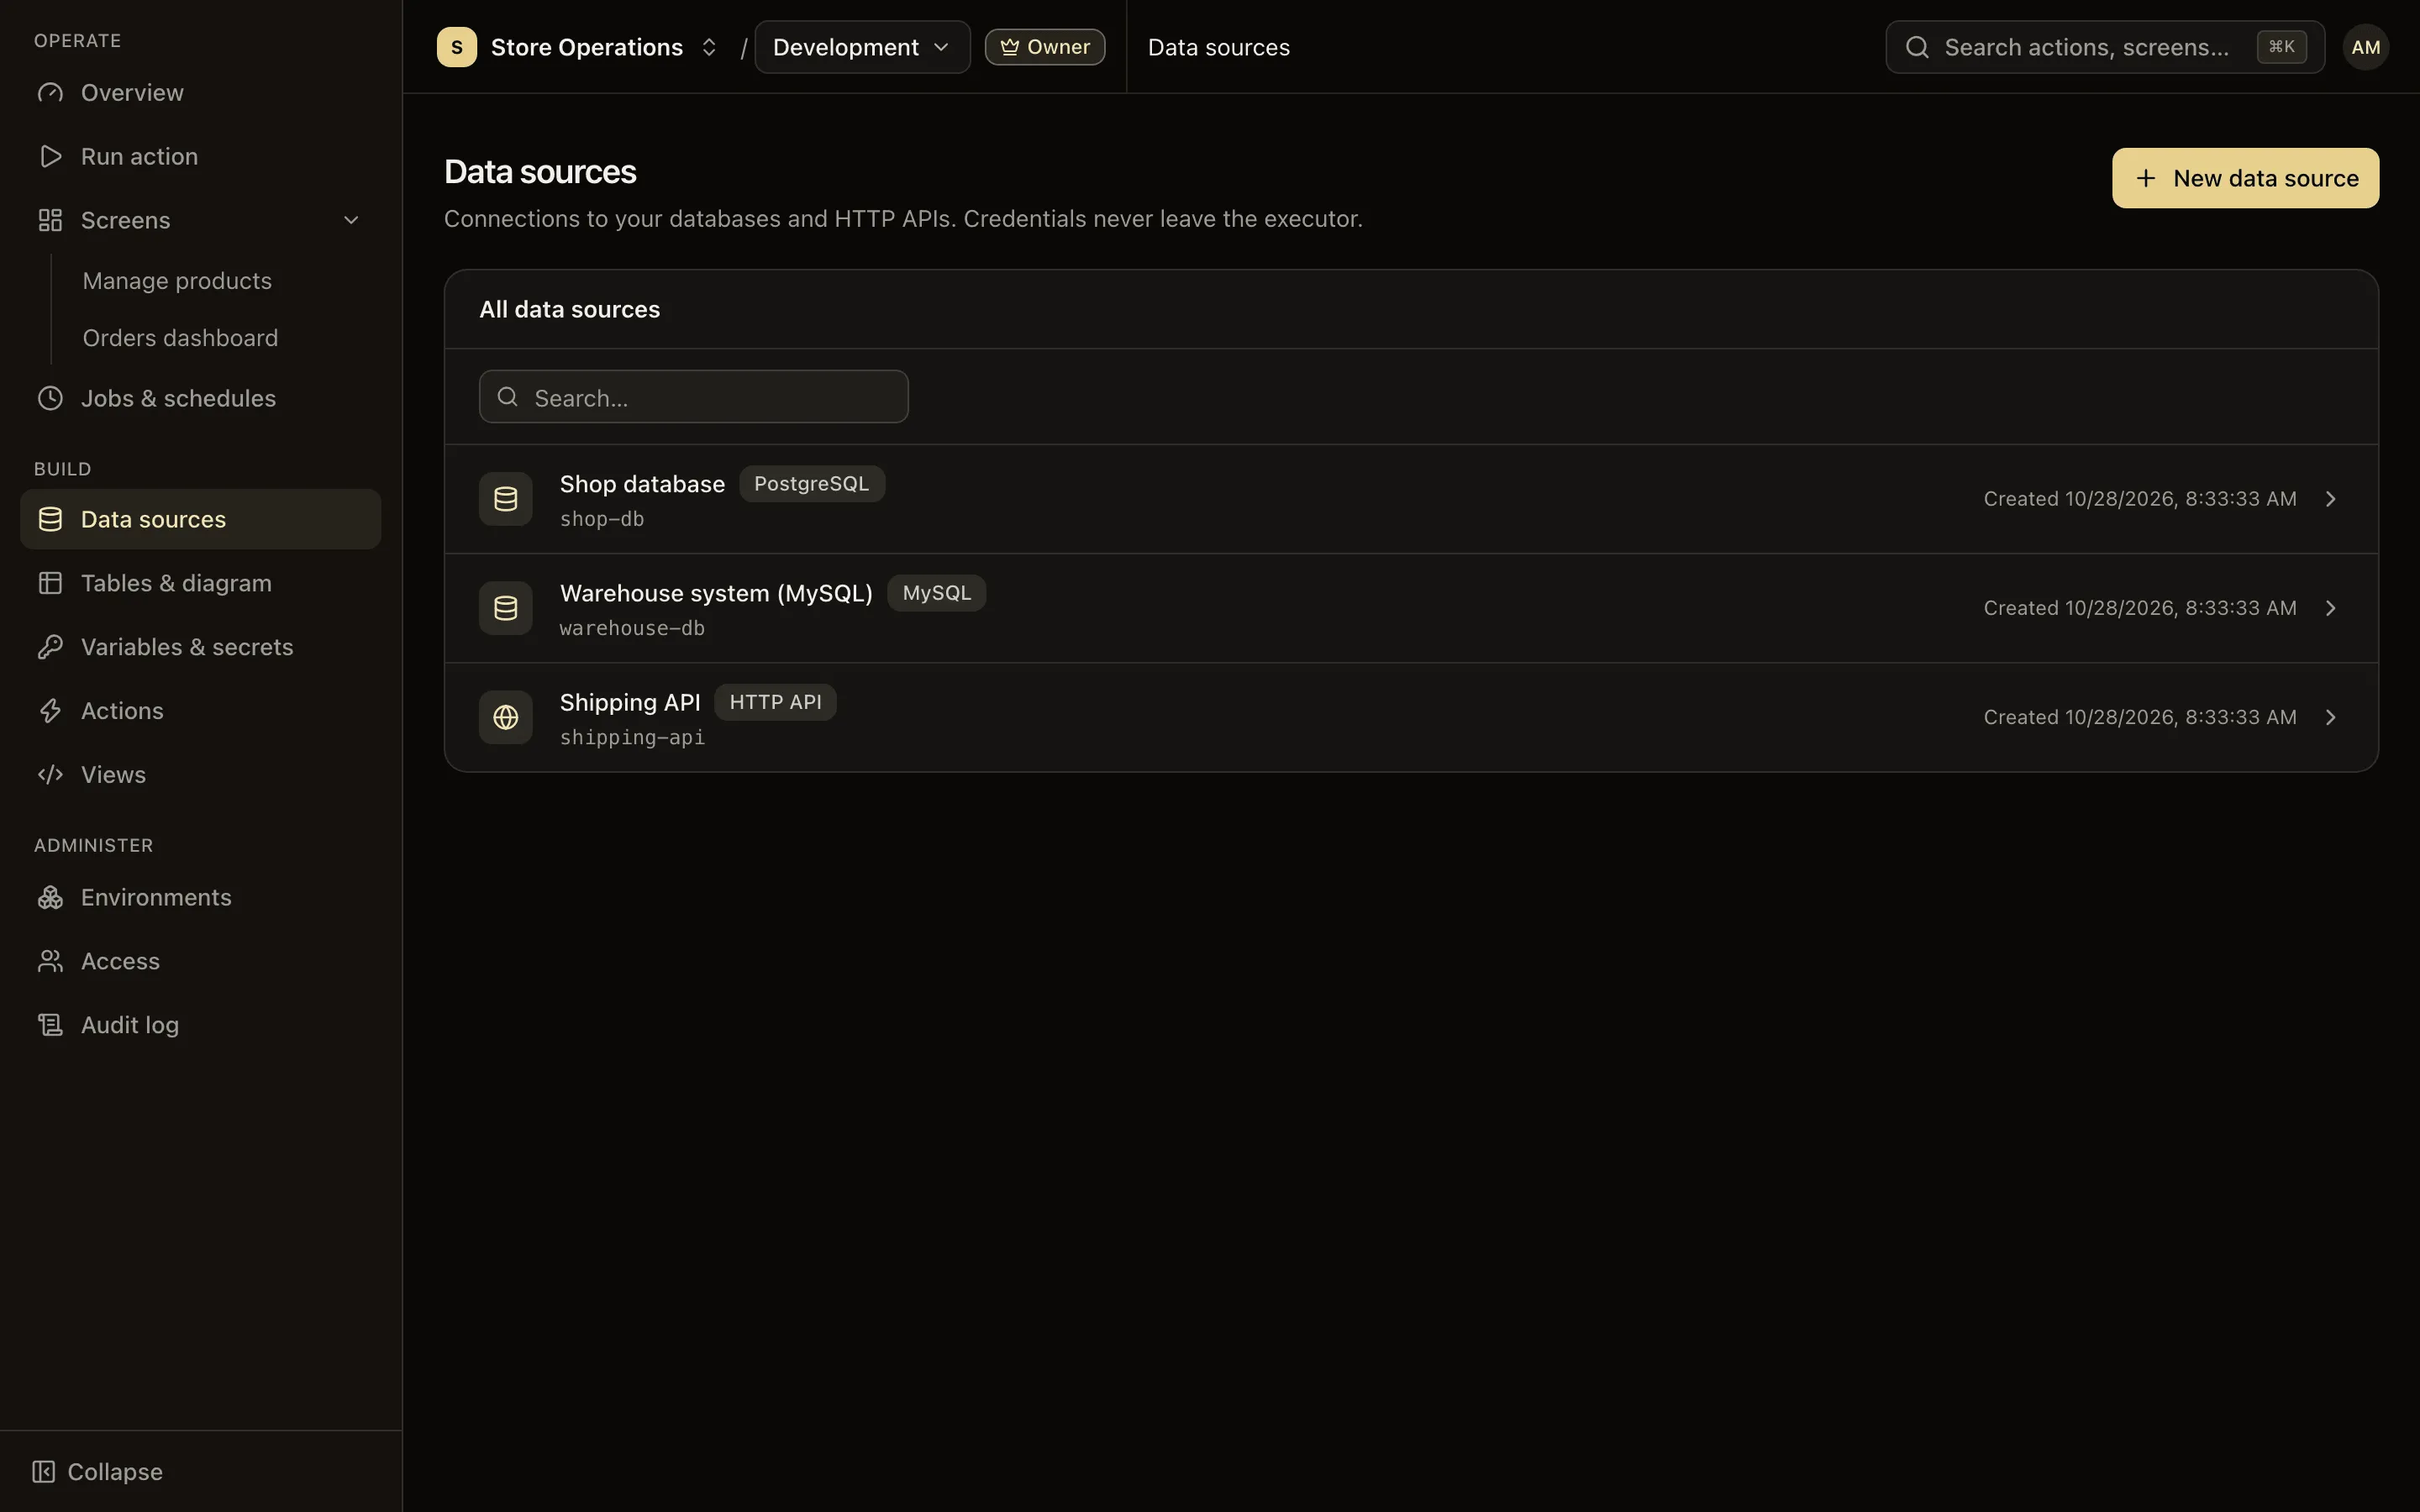The width and height of the screenshot is (2420, 1512).
Task: Click the shipping-api identifier text
Action: (x=632, y=737)
